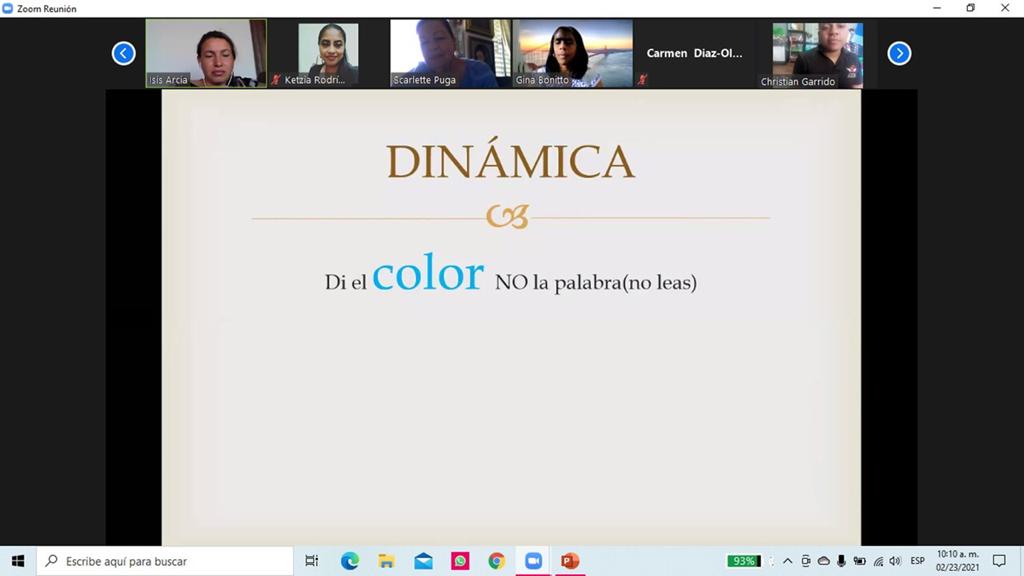Open the volume control in tray
Screen dimensions: 1024x576
click(x=895, y=561)
